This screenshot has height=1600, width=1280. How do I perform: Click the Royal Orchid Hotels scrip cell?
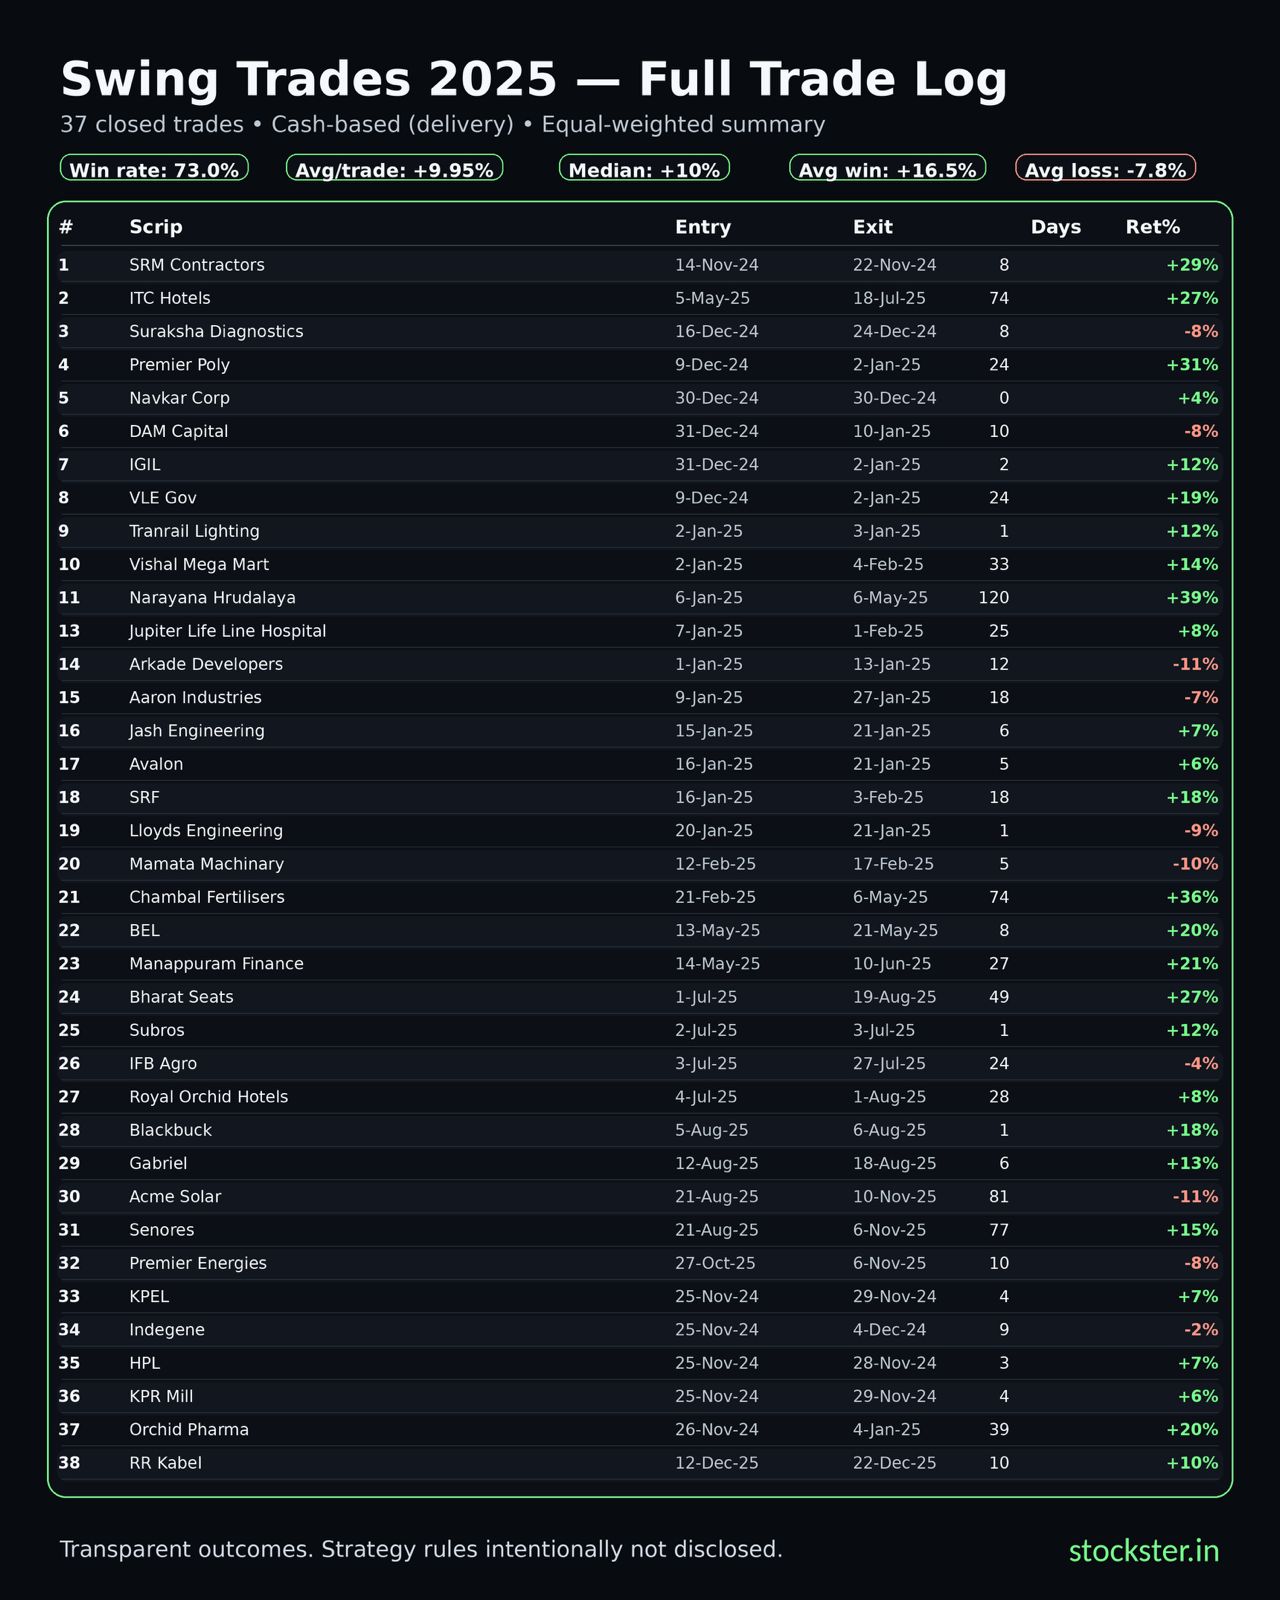[209, 1097]
